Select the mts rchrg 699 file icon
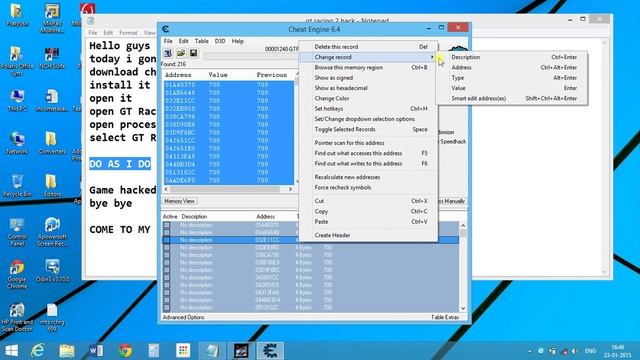640x360 pixels. pos(52,318)
